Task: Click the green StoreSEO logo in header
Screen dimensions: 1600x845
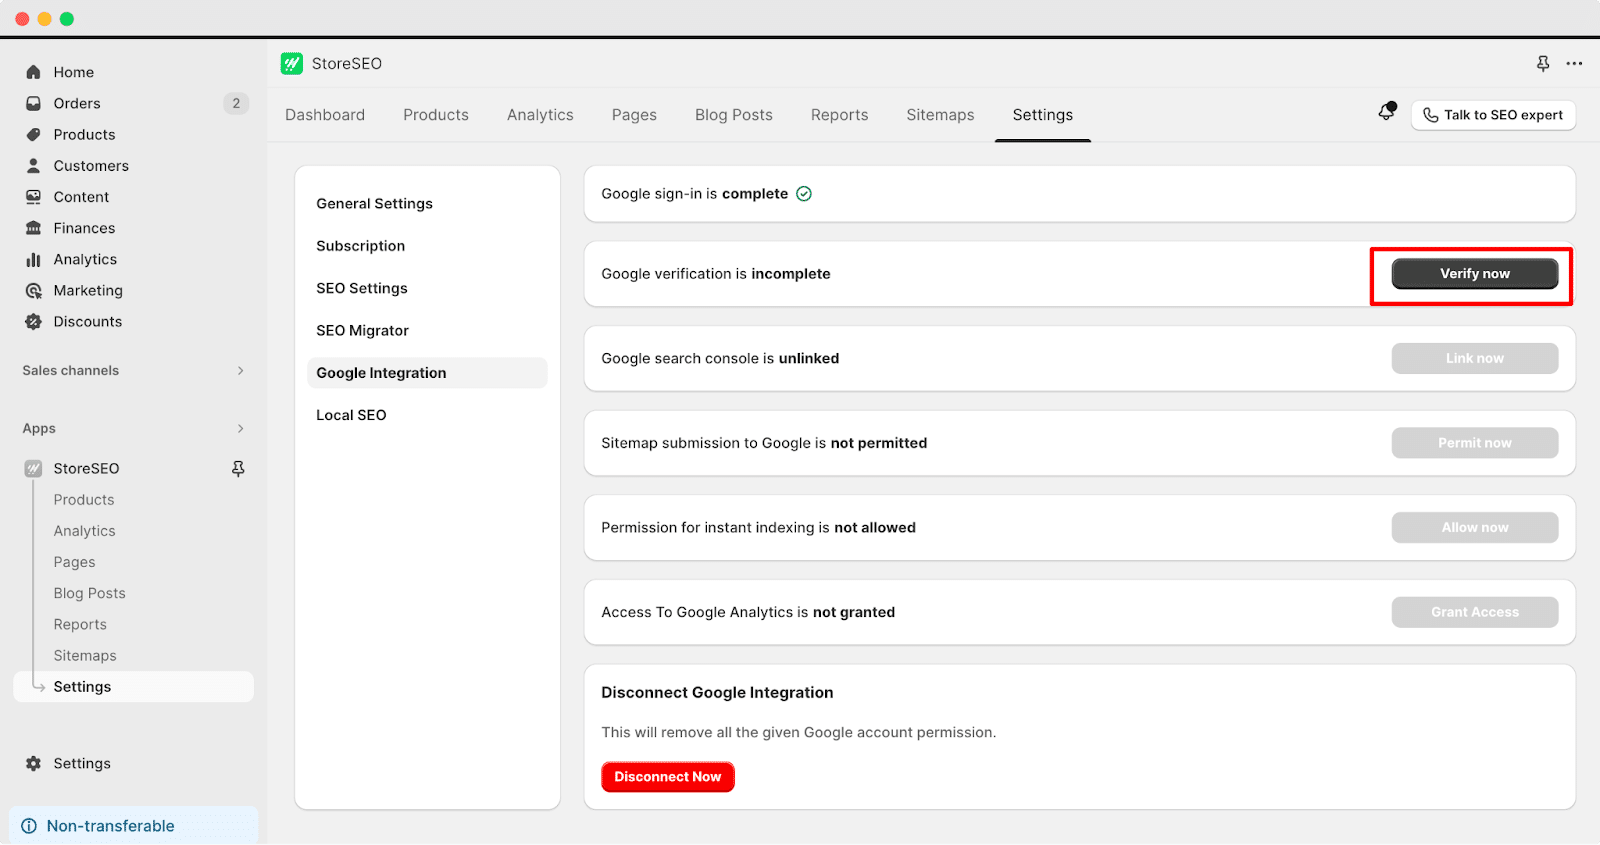Action: click(292, 63)
